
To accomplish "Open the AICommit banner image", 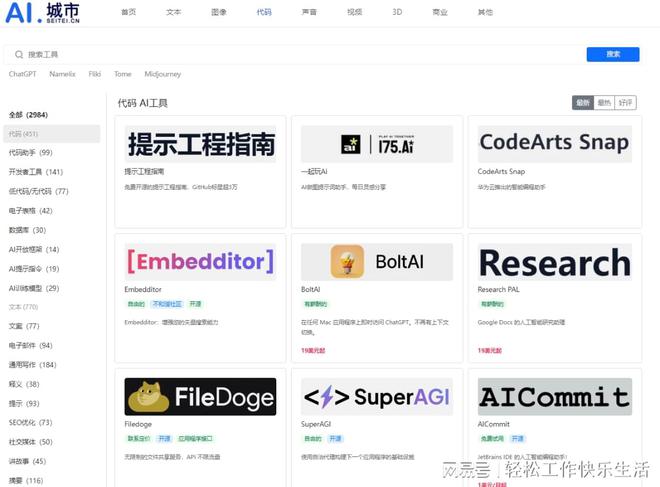I will click(x=555, y=397).
